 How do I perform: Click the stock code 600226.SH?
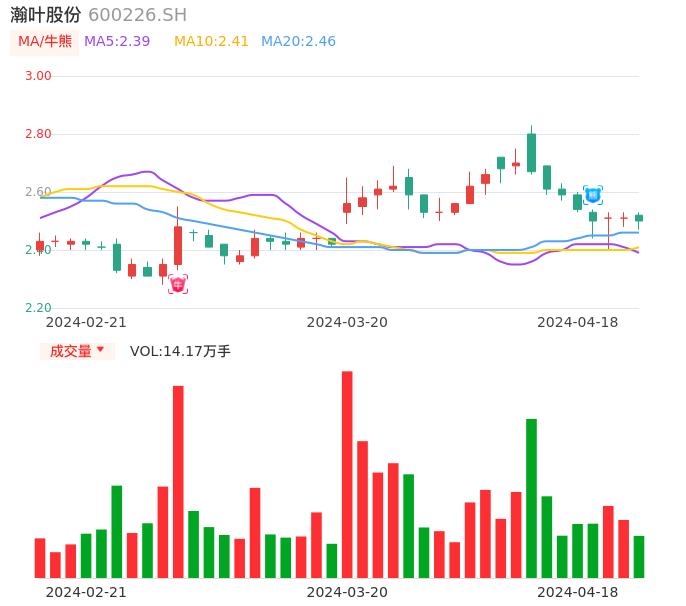(x=137, y=15)
